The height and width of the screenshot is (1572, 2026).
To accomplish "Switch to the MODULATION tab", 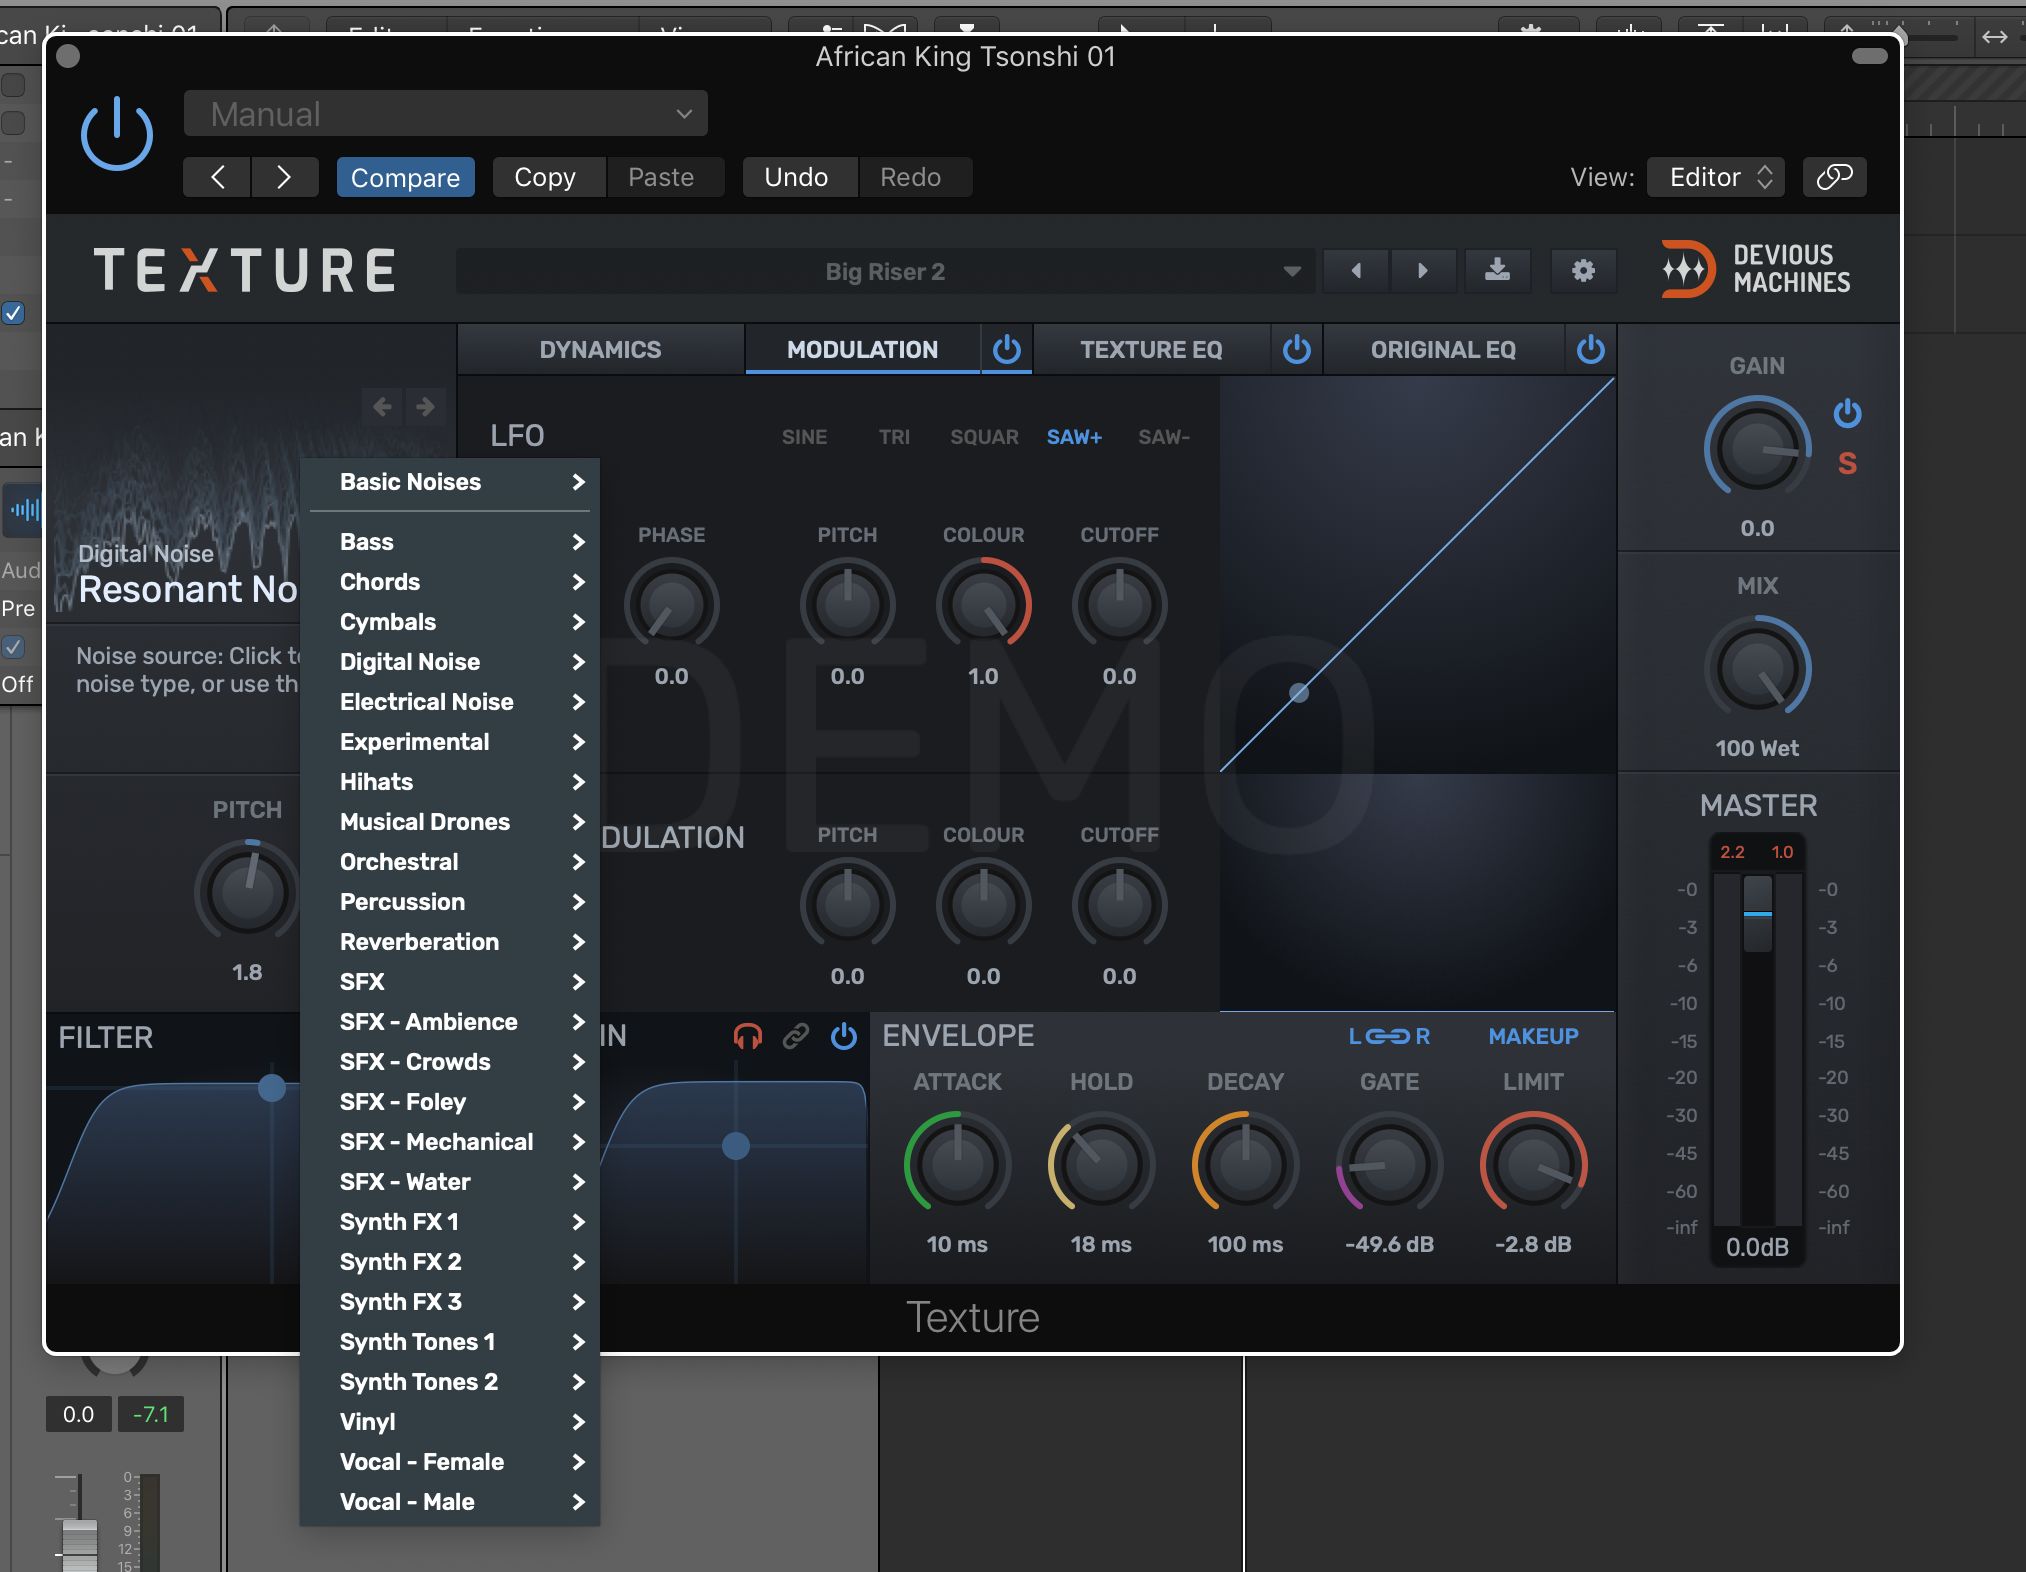I will (x=862, y=349).
